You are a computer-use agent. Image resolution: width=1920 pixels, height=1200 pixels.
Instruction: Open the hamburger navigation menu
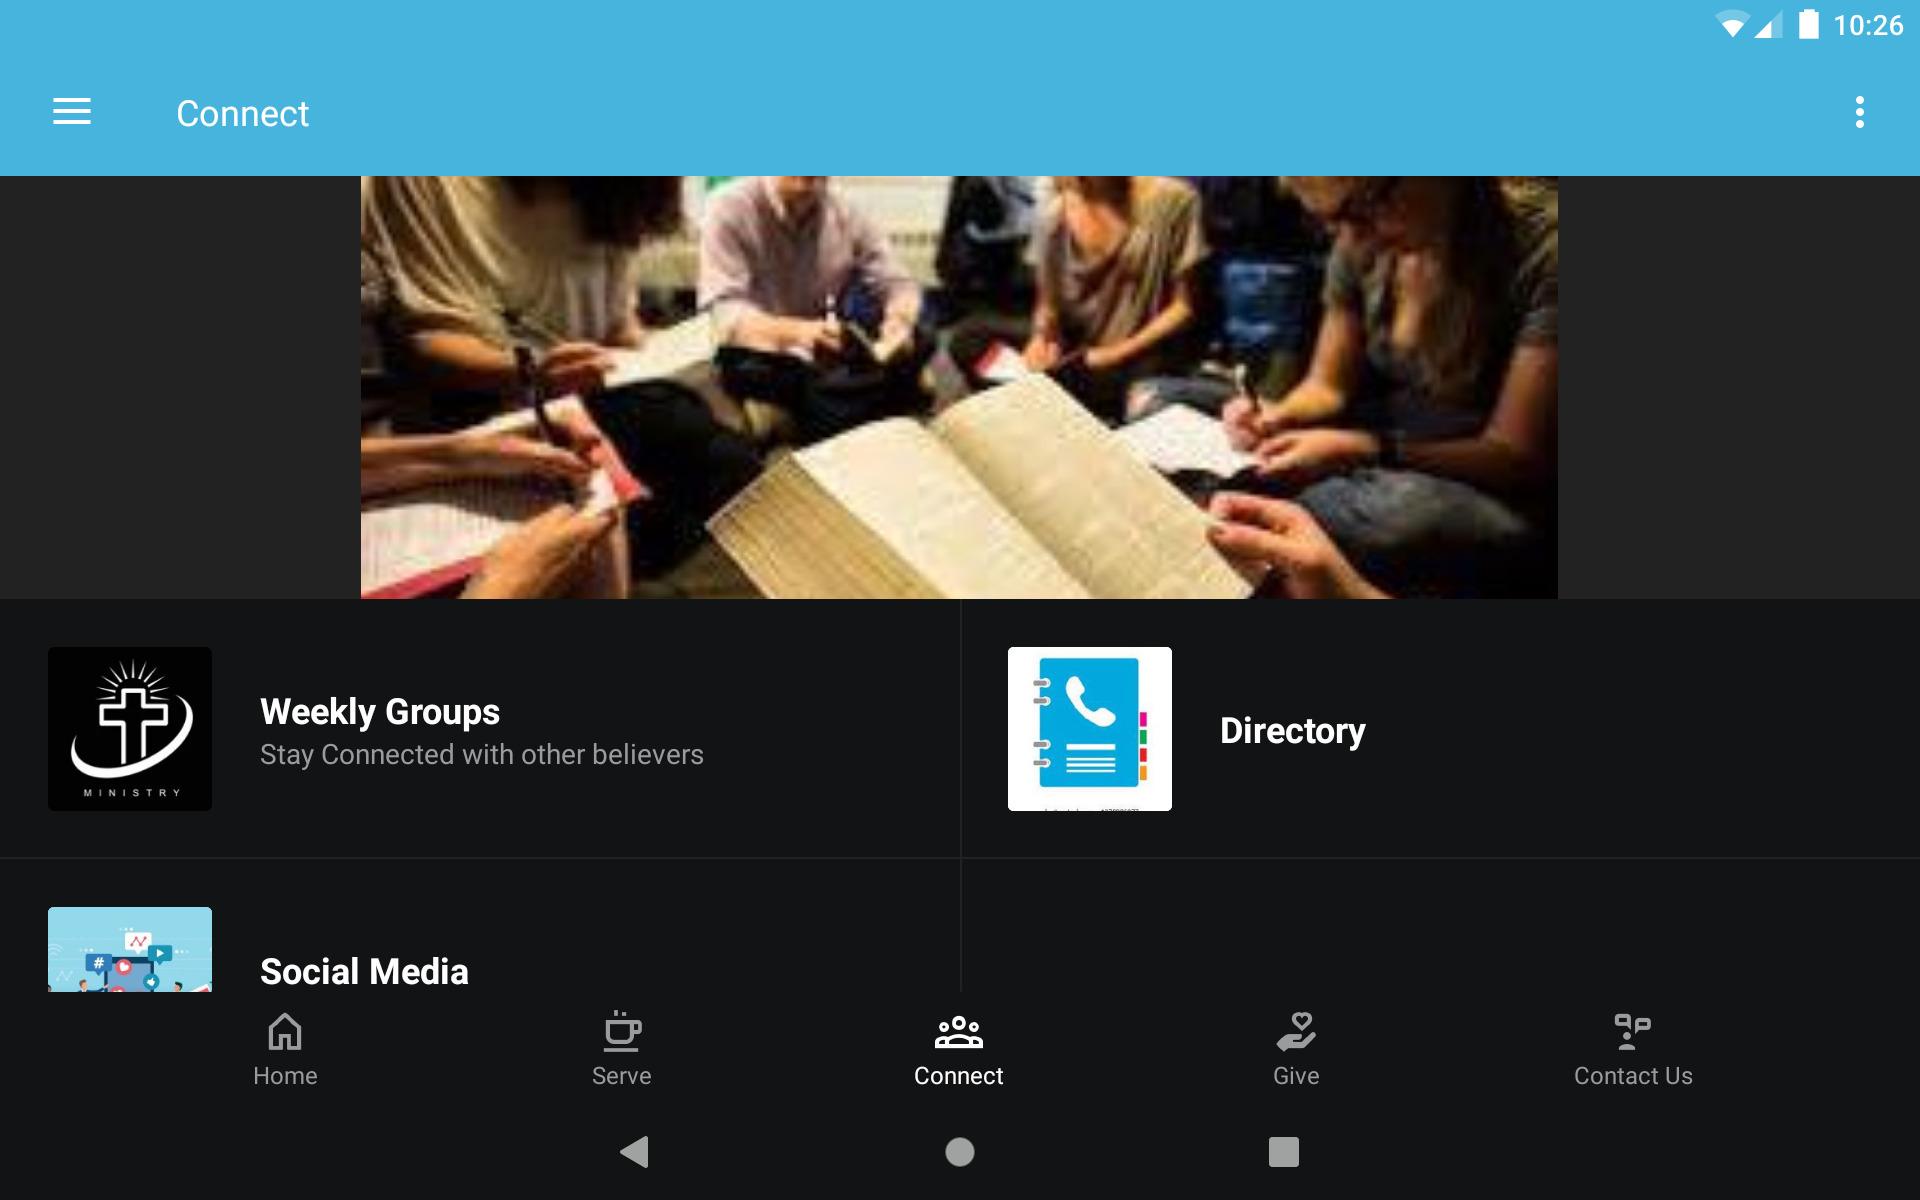[x=72, y=112]
